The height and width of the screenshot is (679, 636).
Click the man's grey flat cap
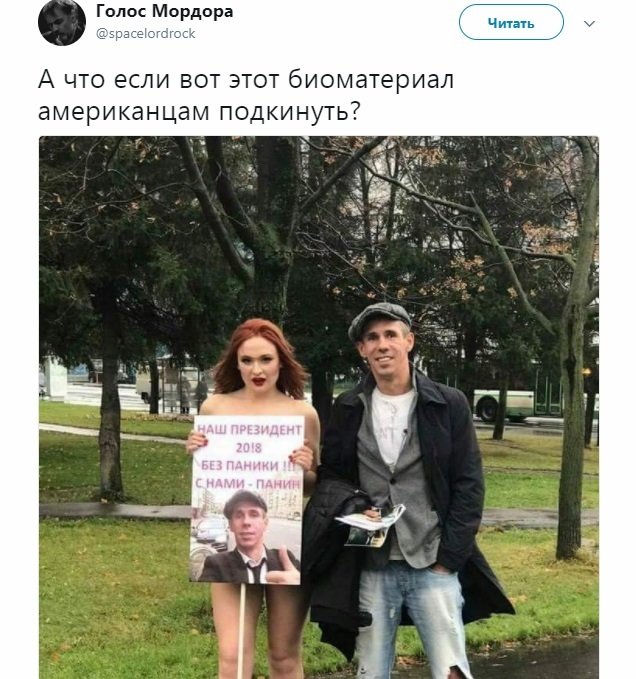379,320
